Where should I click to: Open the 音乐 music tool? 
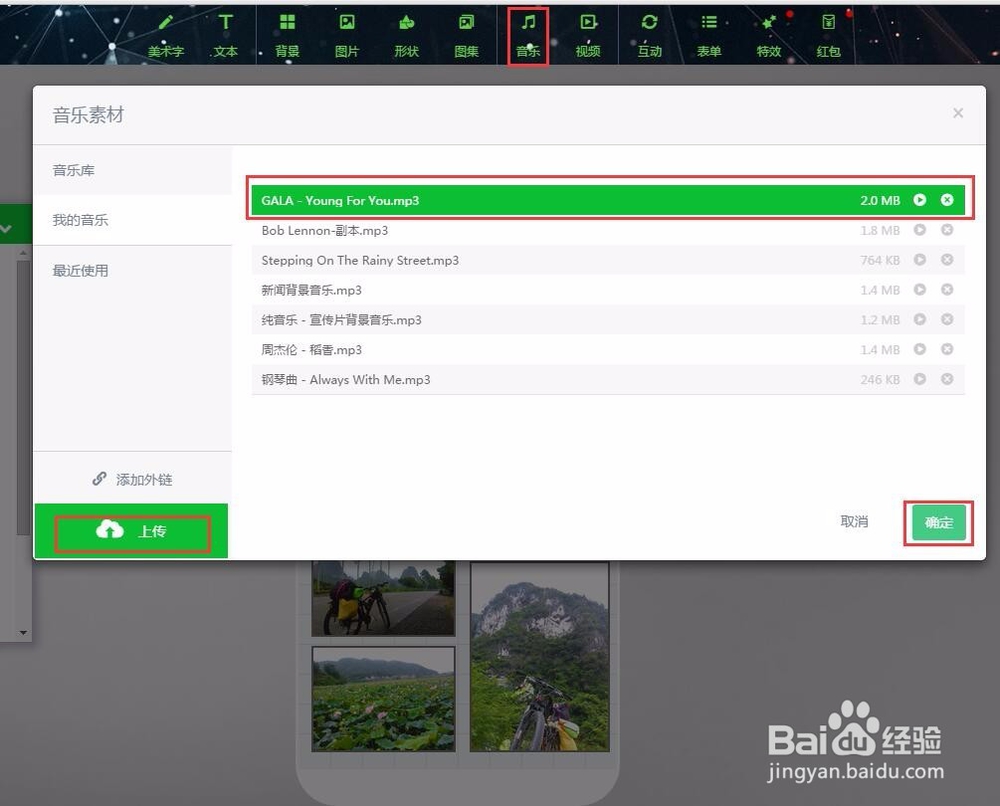coord(528,36)
